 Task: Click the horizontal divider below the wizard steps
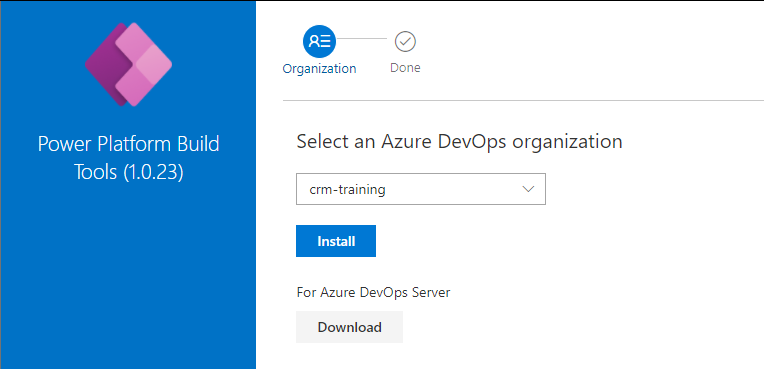tap(523, 101)
